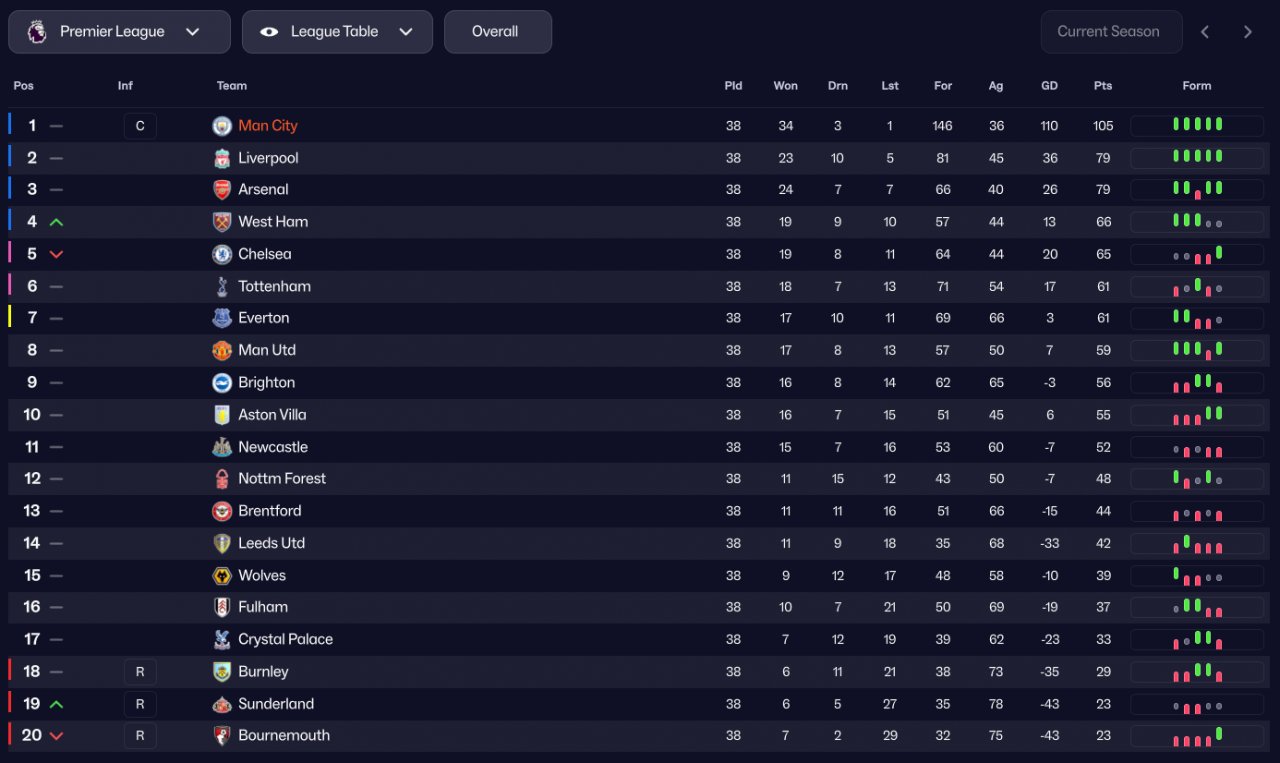1280x763 pixels.
Task: Click the Wolves club crest
Action: [x=222, y=576]
